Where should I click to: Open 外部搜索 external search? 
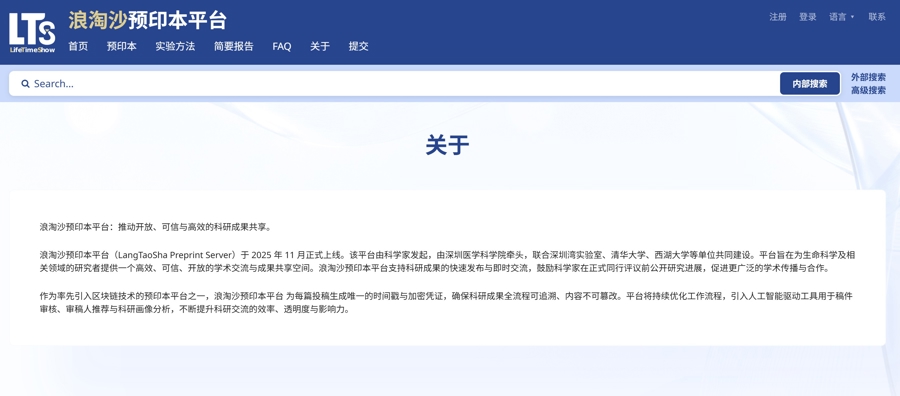click(x=868, y=77)
